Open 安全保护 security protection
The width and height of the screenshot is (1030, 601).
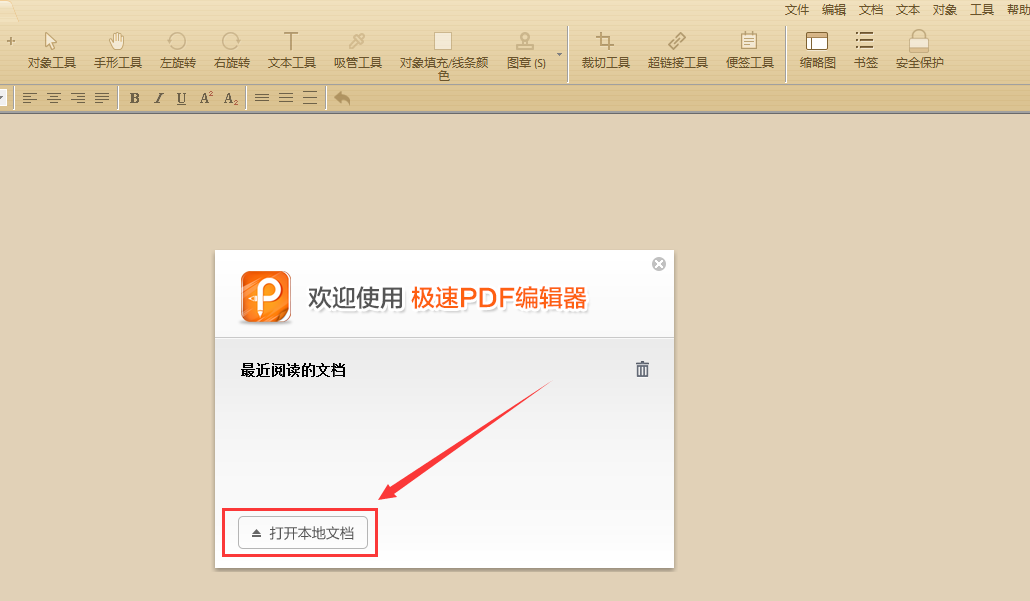pyautogui.click(x=919, y=51)
